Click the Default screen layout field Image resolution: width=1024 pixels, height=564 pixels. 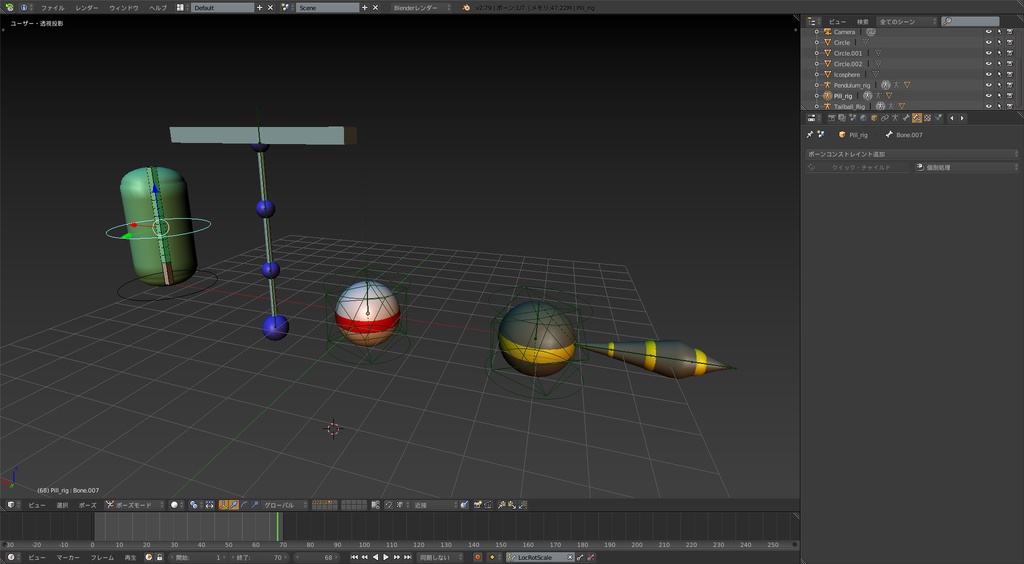coord(222,8)
